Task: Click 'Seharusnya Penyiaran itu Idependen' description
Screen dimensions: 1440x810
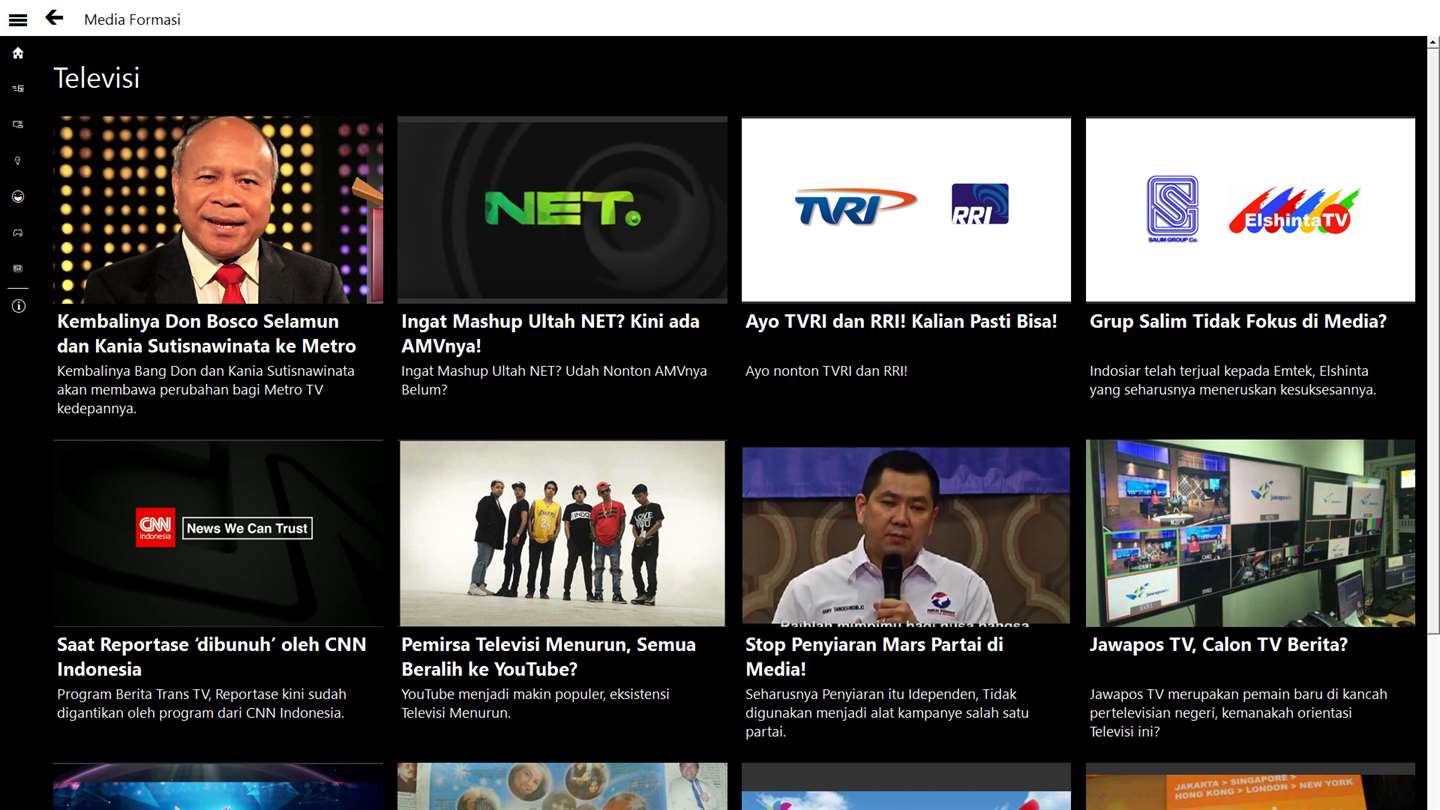Action: point(887,713)
